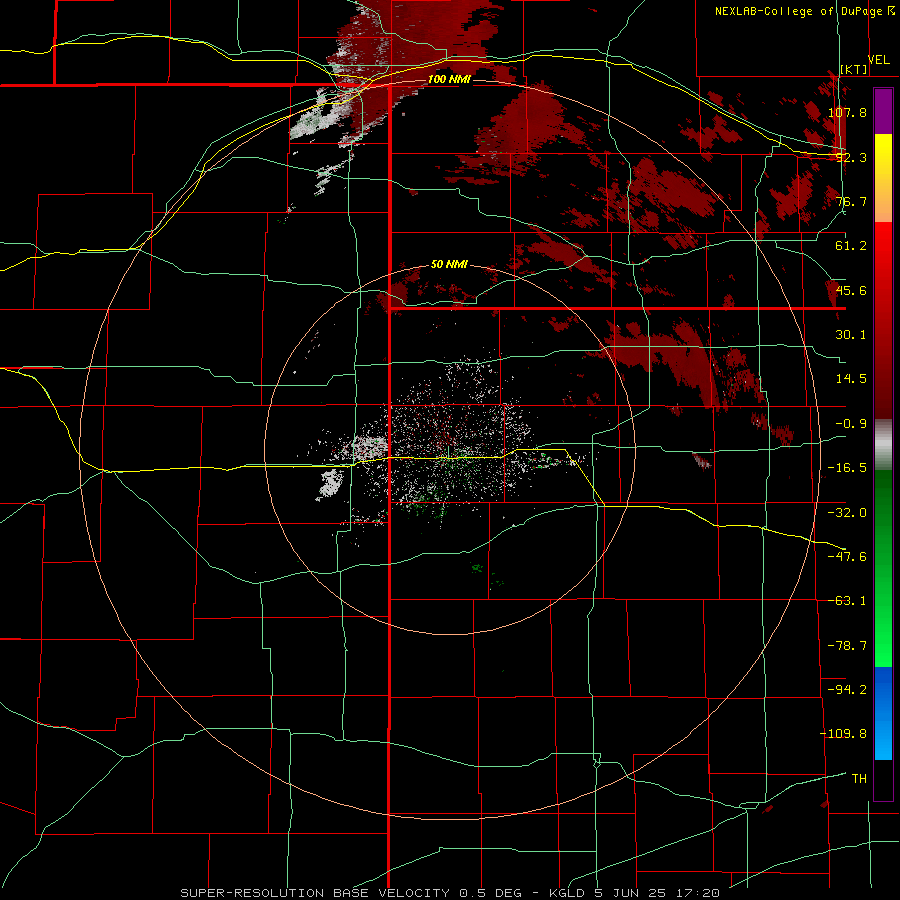The height and width of the screenshot is (900, 900).
Task: Click the 45.6 velocity scale value
Action: tap(851, 290)
